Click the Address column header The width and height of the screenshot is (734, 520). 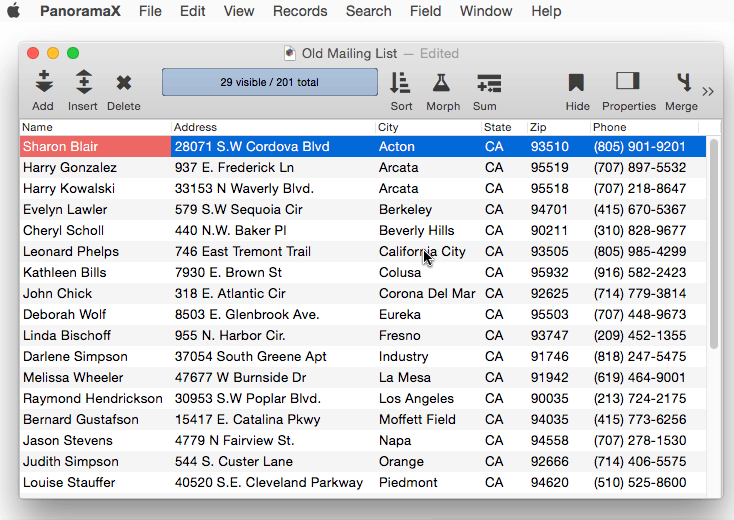[x=273, y=127]
